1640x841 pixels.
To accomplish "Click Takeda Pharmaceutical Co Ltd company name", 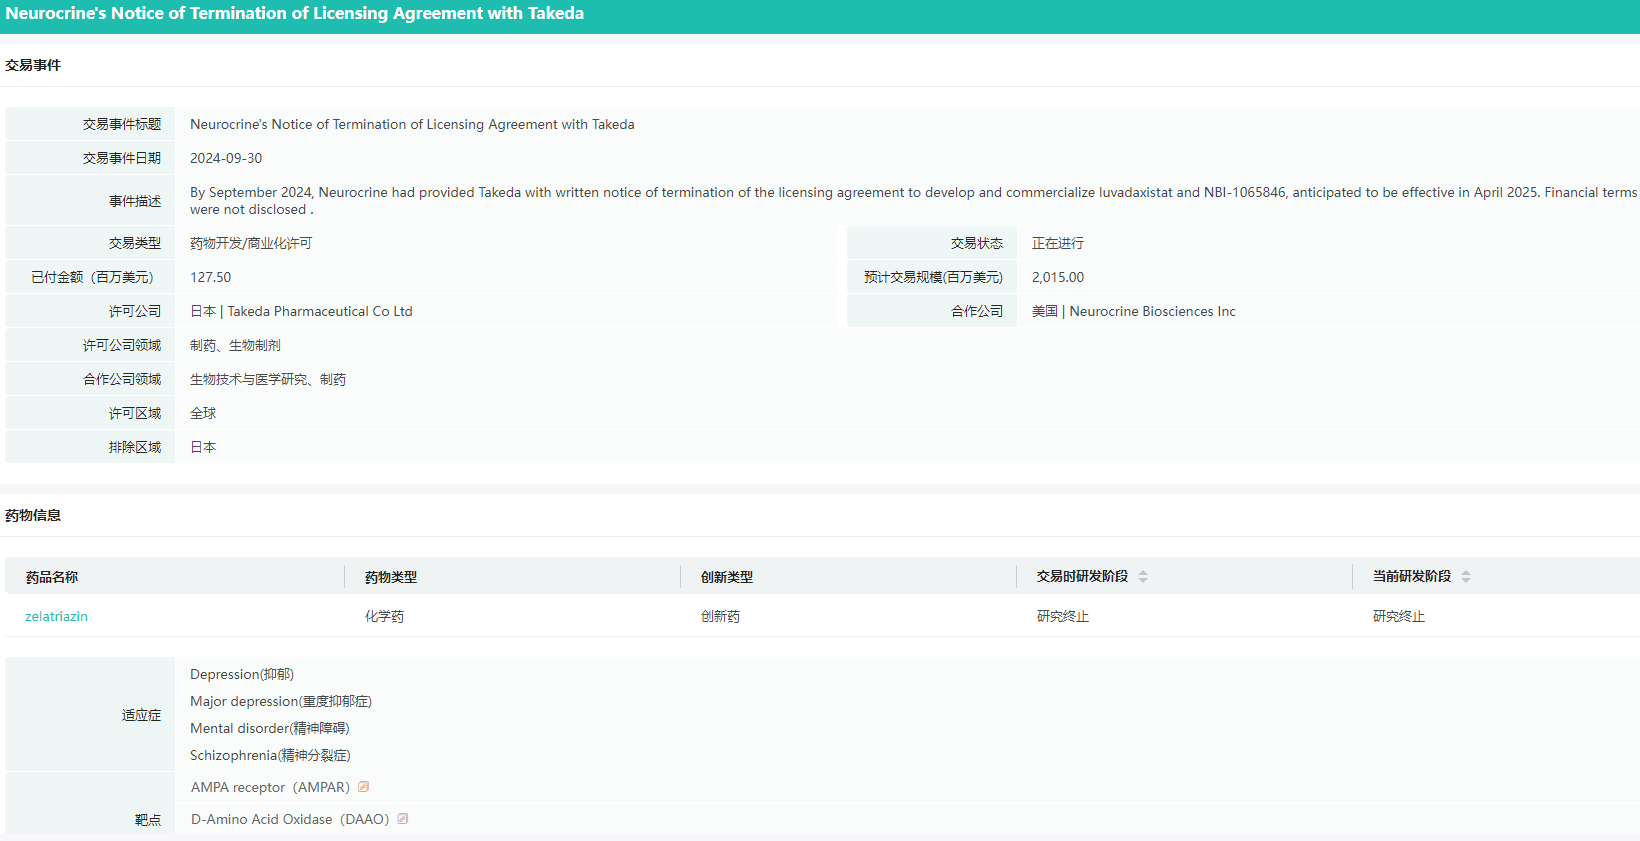I will pos(319,312).
